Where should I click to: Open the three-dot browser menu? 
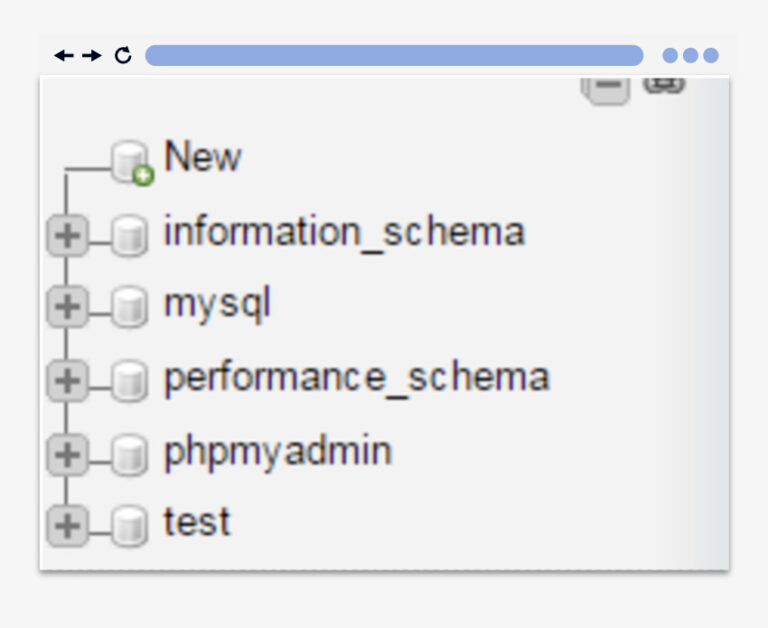point(690,55)
